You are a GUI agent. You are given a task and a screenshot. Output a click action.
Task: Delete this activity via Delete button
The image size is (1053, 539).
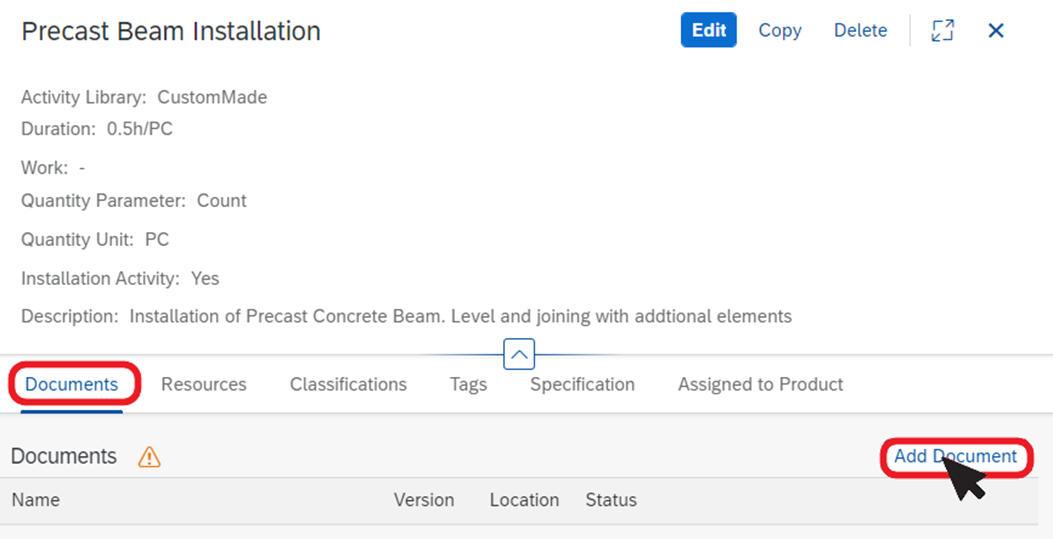860,30
